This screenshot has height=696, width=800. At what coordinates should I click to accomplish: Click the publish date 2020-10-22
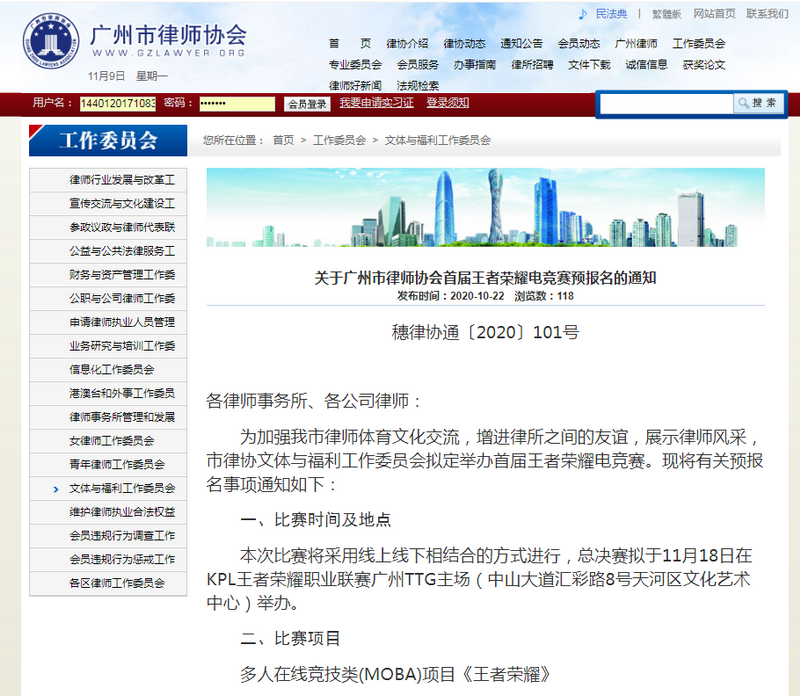tap(477, 296)
